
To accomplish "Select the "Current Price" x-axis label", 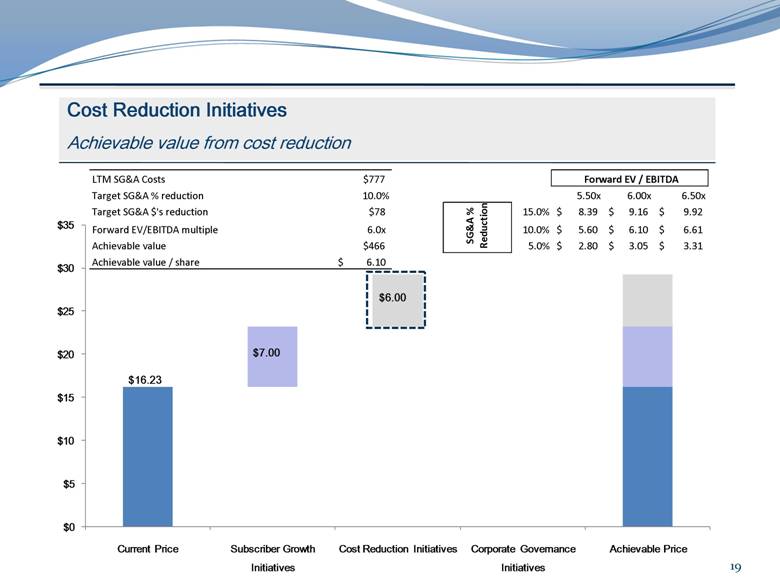I will [148, 549].
